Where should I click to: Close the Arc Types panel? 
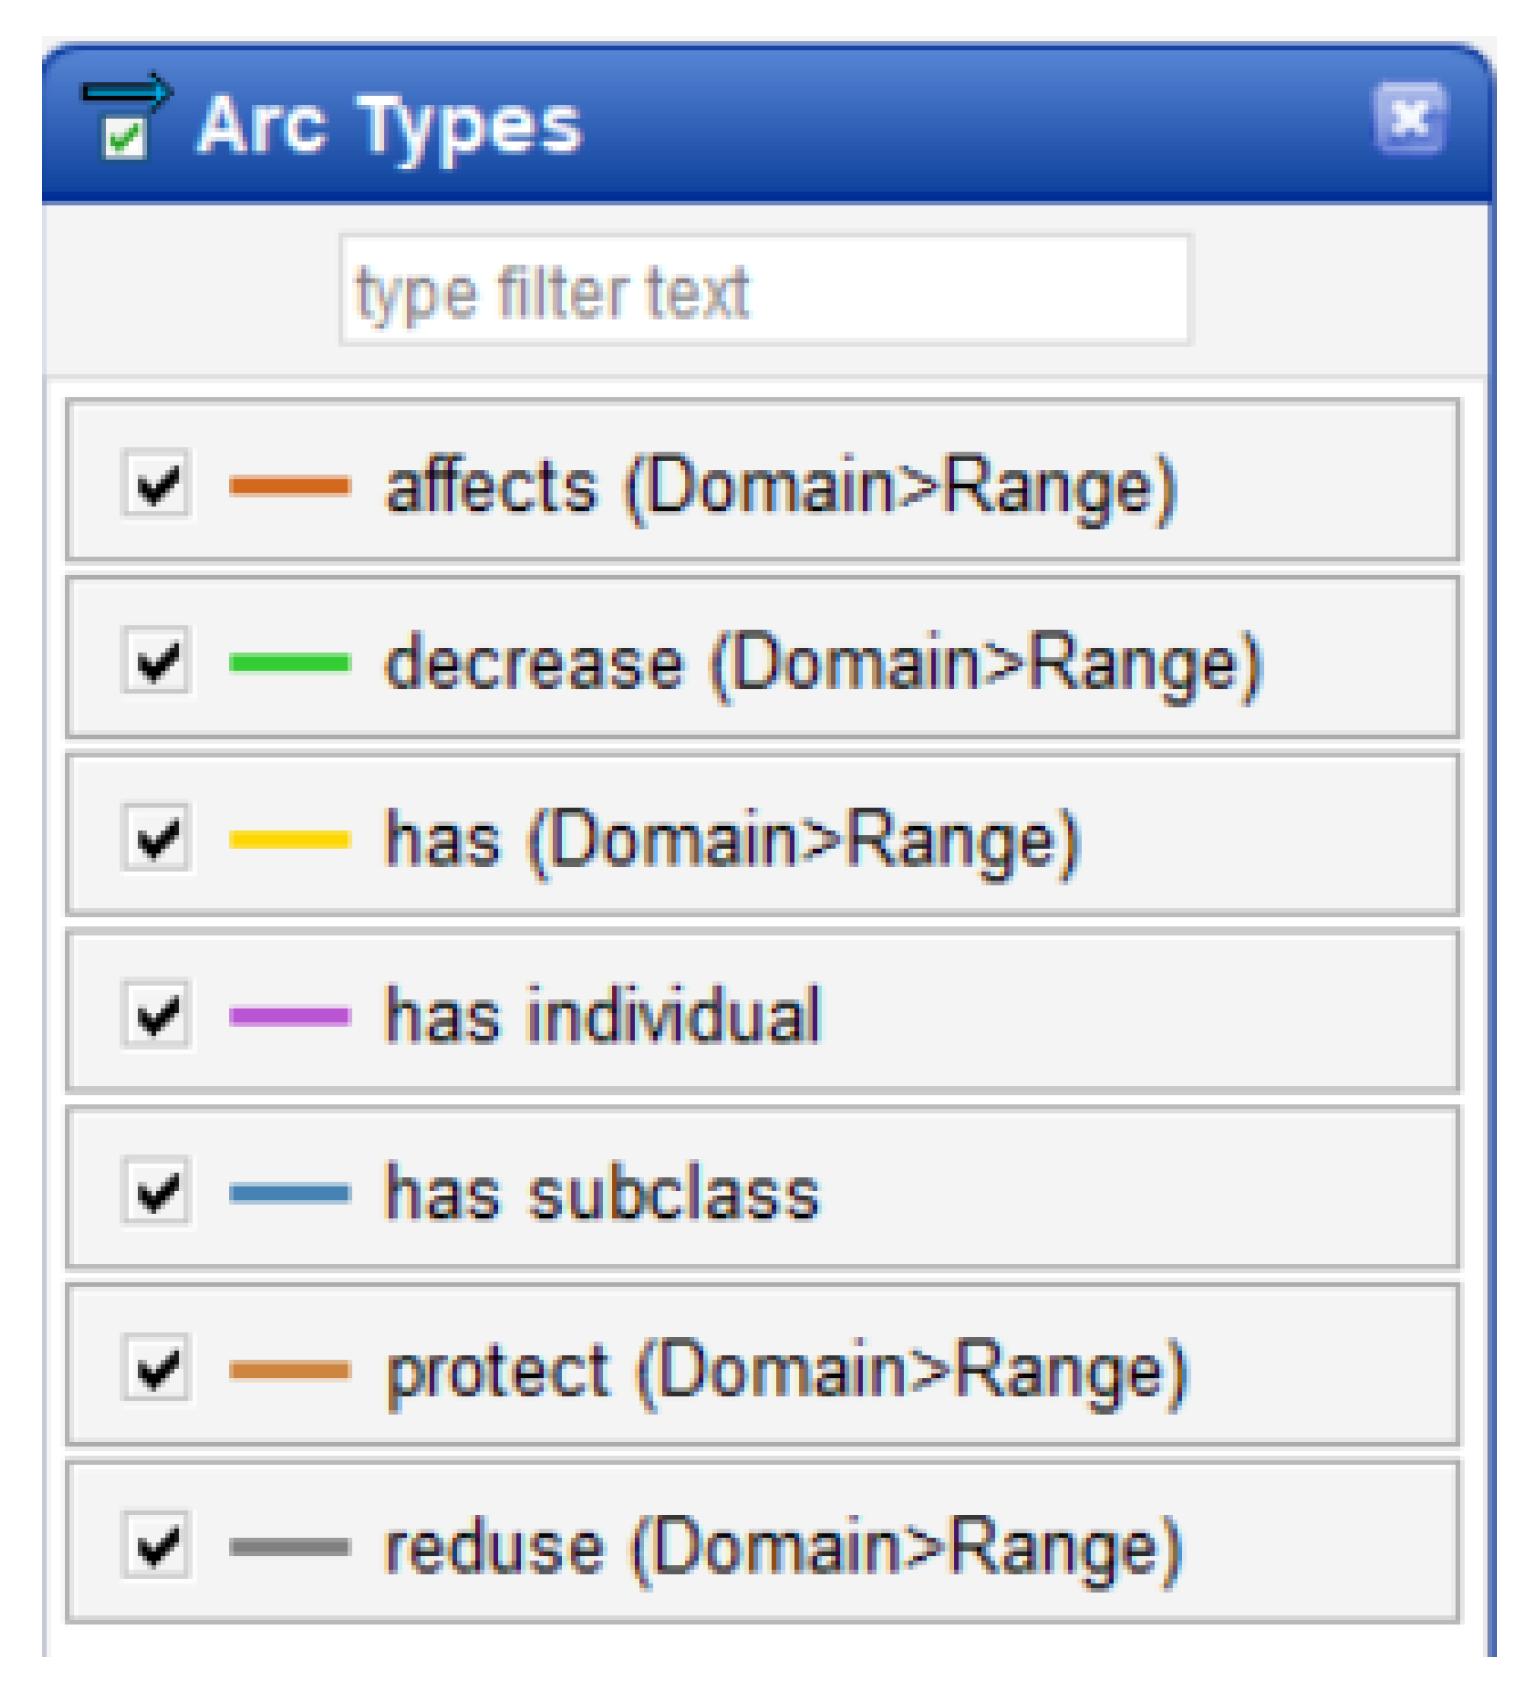click(x=1409, y=119)
